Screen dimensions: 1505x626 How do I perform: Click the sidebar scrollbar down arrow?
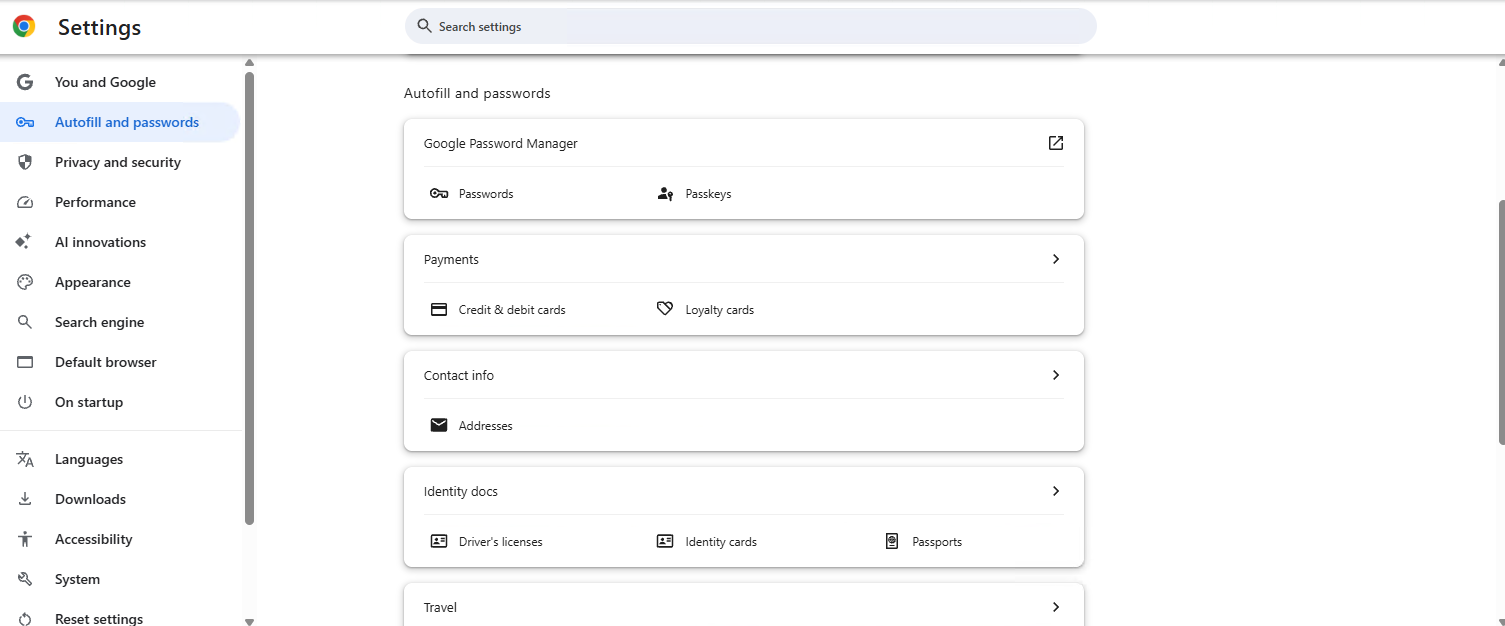(249, 621)
